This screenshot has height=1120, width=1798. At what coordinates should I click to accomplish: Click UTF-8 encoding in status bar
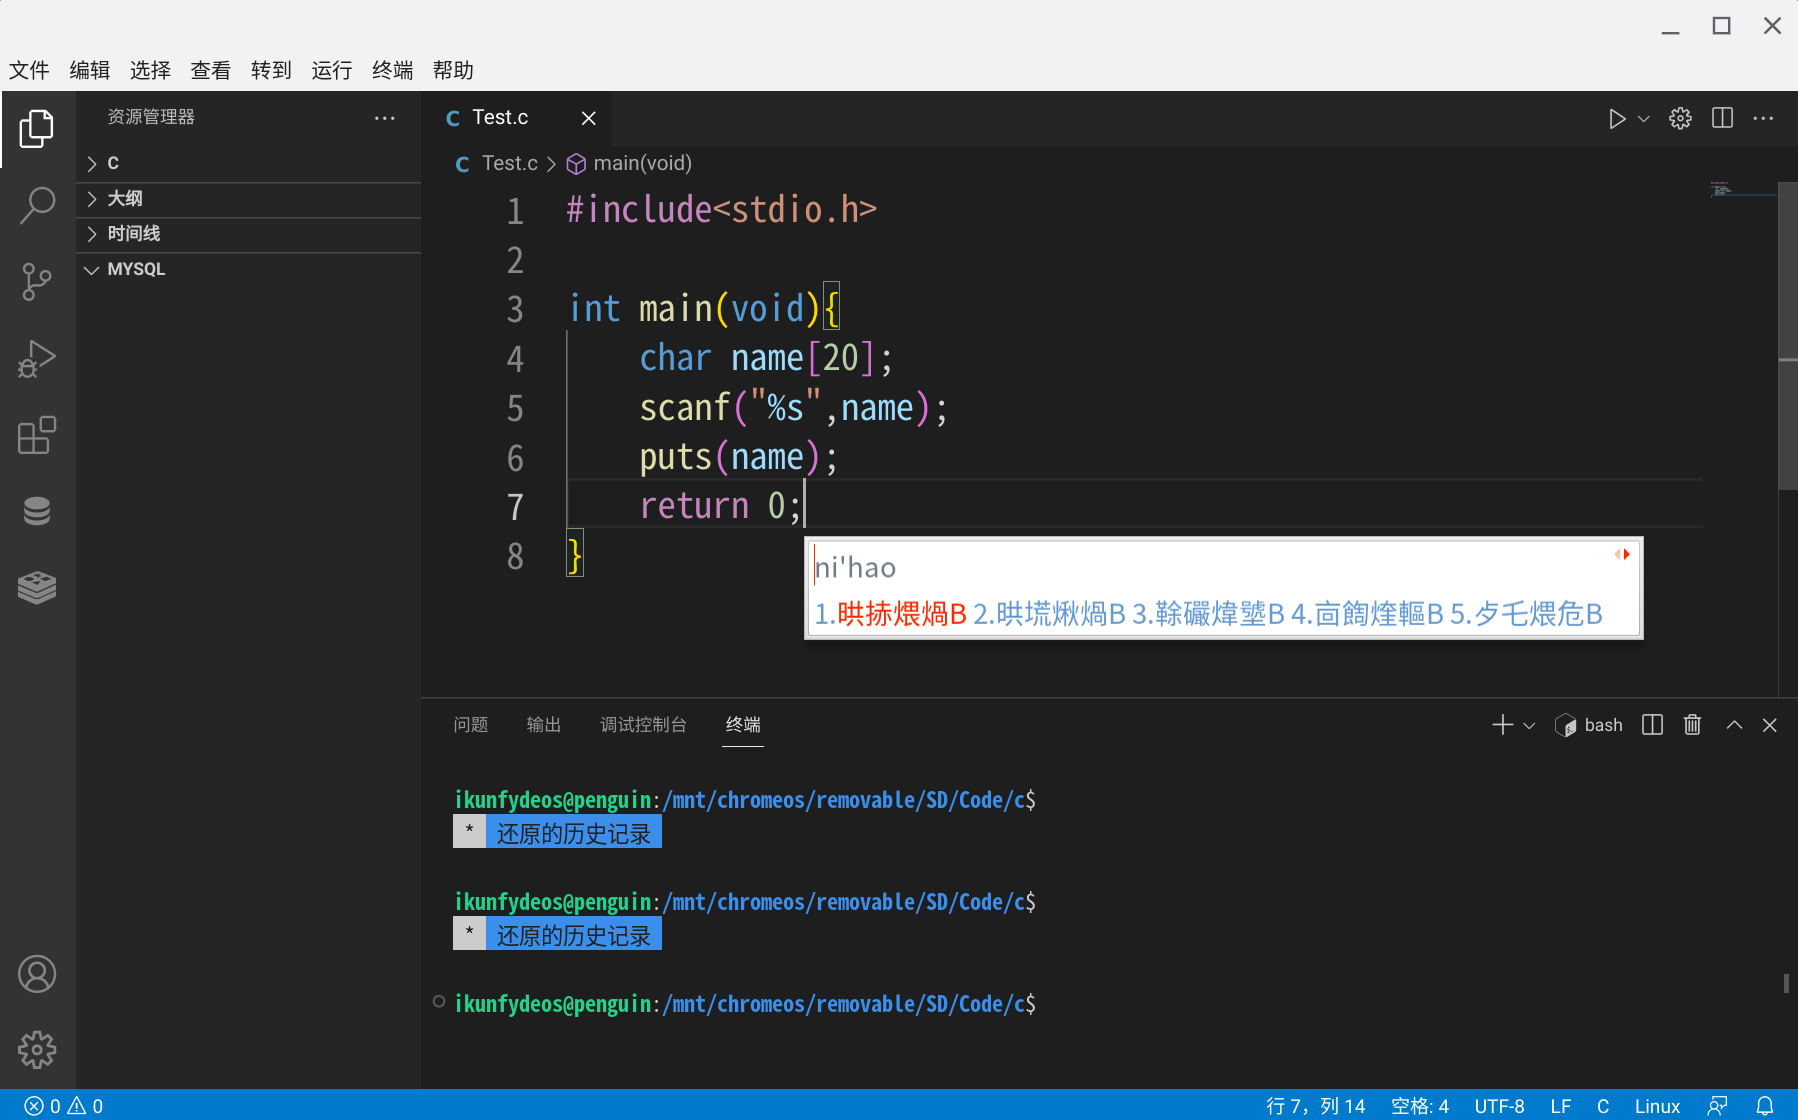click(x=1499, y=1106)
